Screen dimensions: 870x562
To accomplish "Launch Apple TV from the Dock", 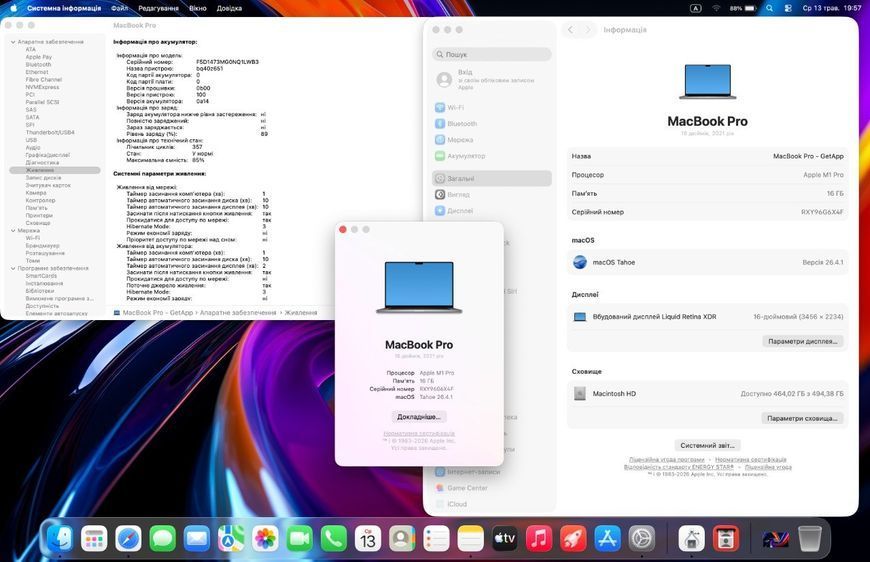I will tap(505, 538).
